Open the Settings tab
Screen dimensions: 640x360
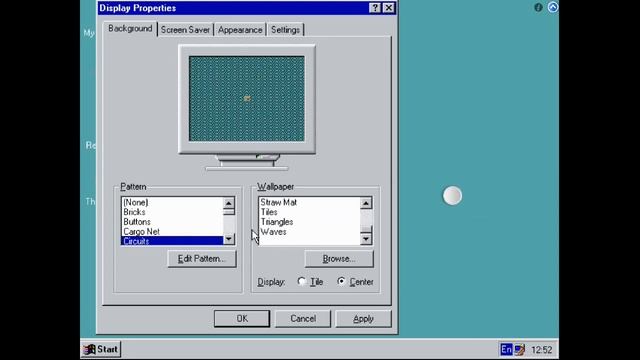[285, 30]
